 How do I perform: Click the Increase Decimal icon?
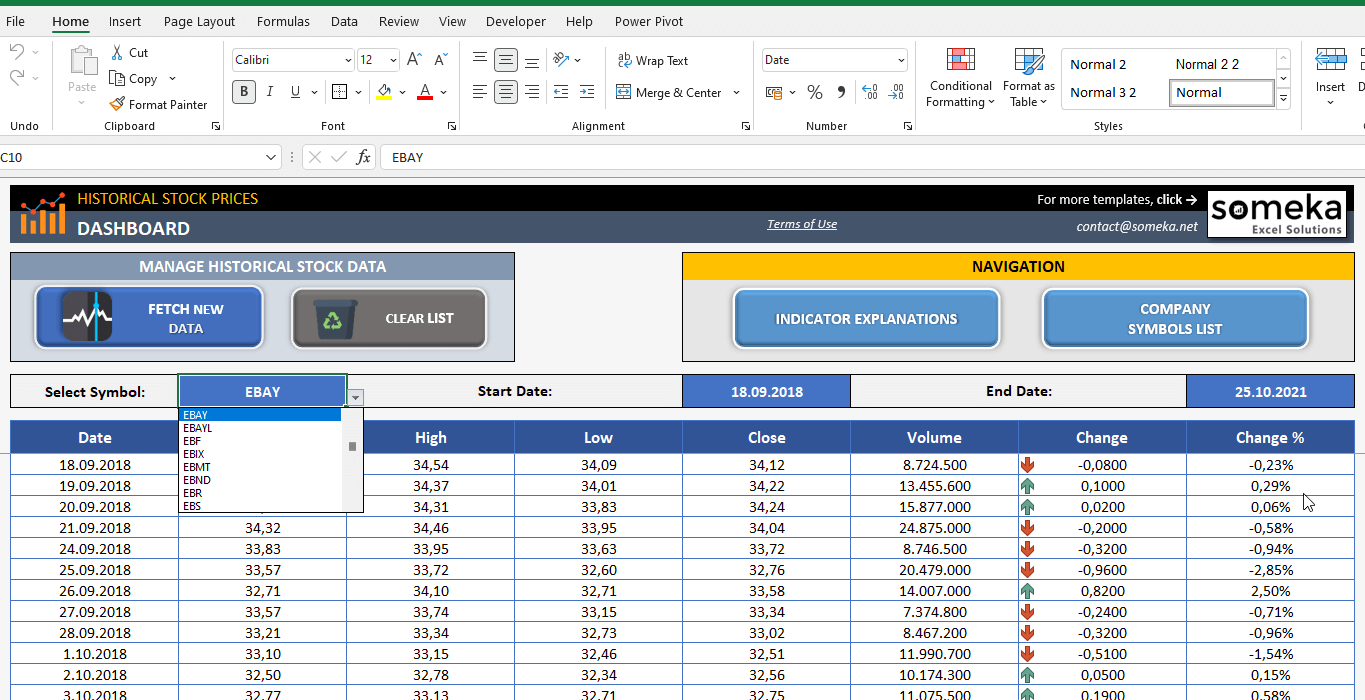pyautogui.click(x=869, y=92)
